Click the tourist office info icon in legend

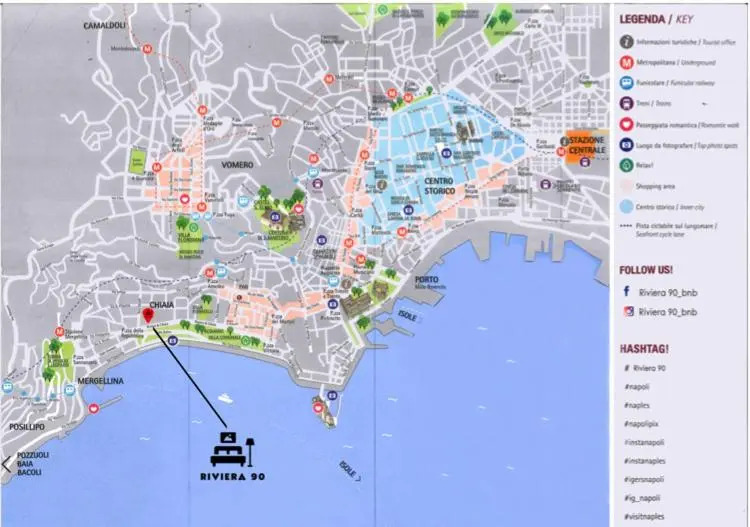[x=626, y=42]
